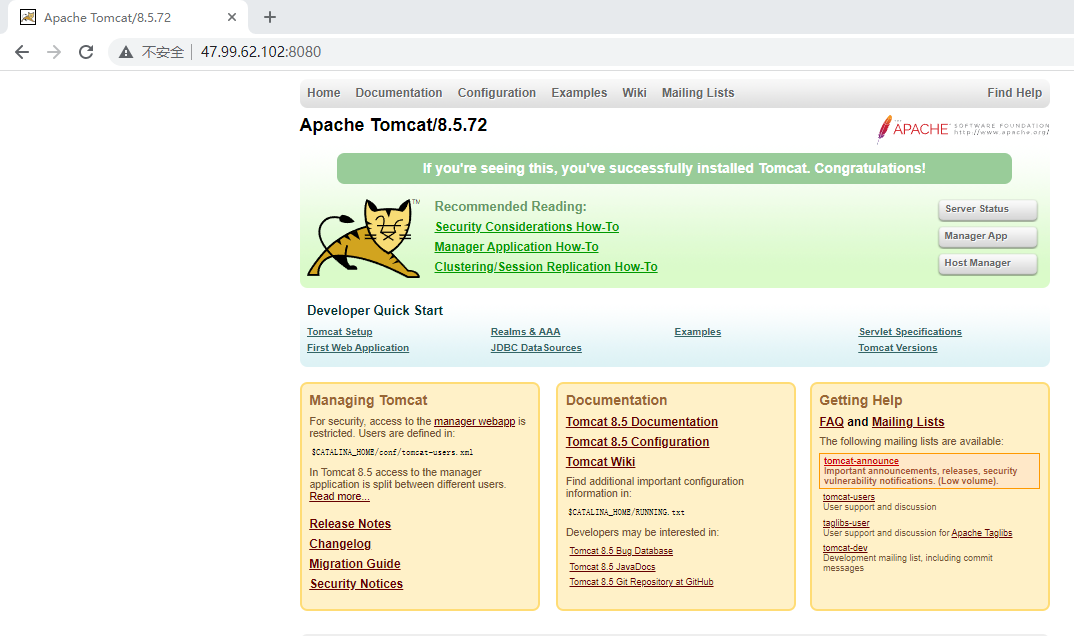
Task: Open Examples in the top navigation bar
Action: tap(579, 92)
